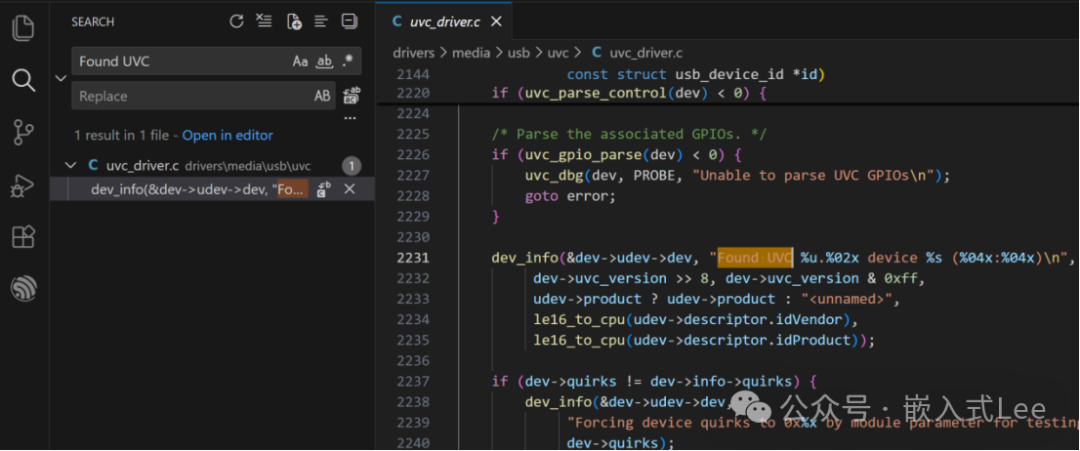Toggle search details ellipsis

point(350,117)
